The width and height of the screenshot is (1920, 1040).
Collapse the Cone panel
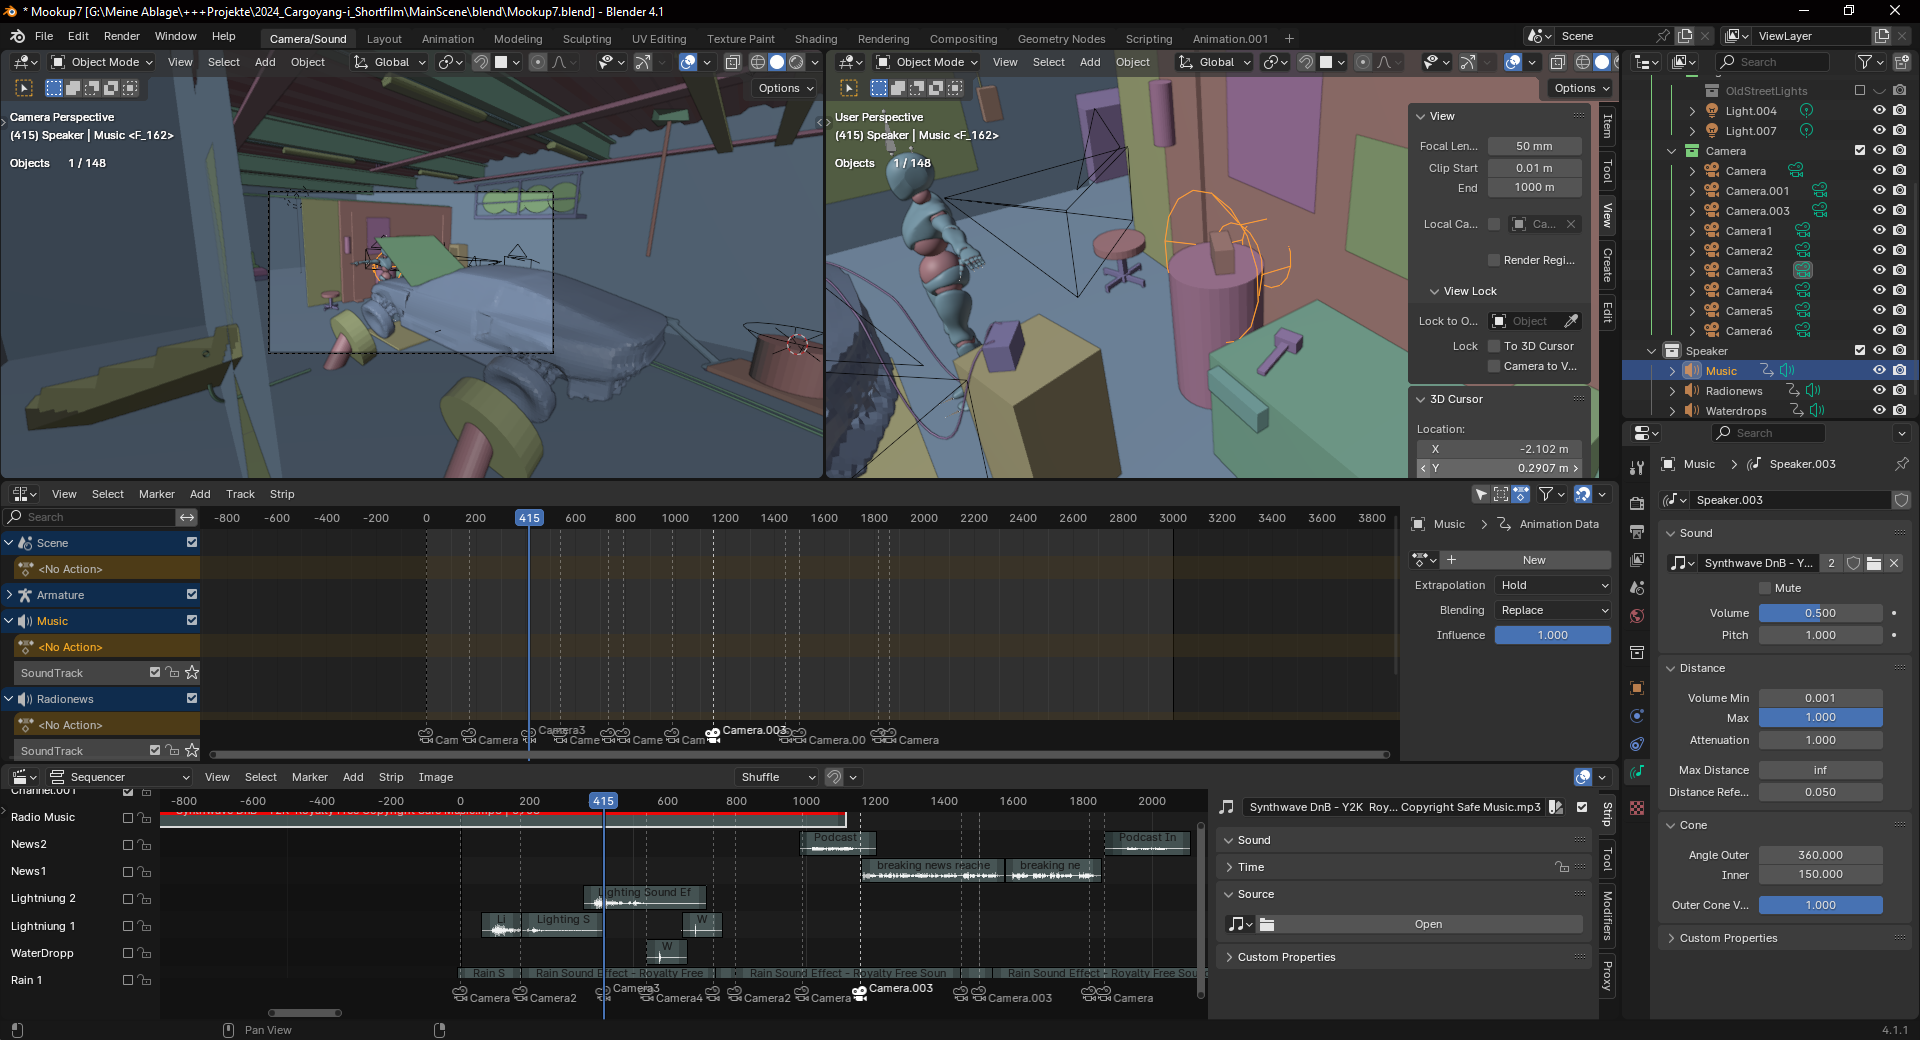(x=1693, y=825)
